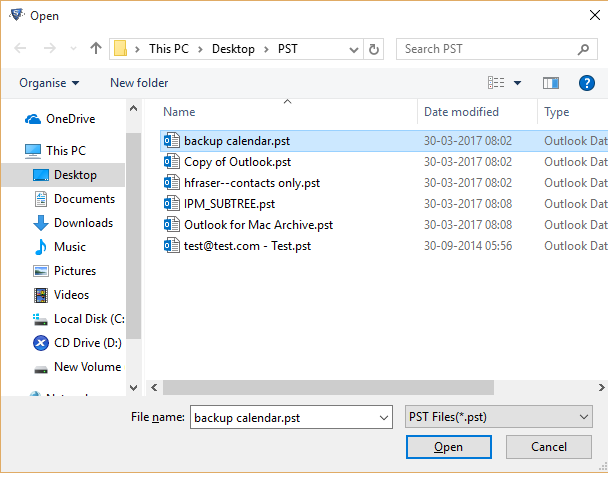Select OneDrive in the navigation pane
The height and width of the screenshot is (478, 608).
point(60,119)
